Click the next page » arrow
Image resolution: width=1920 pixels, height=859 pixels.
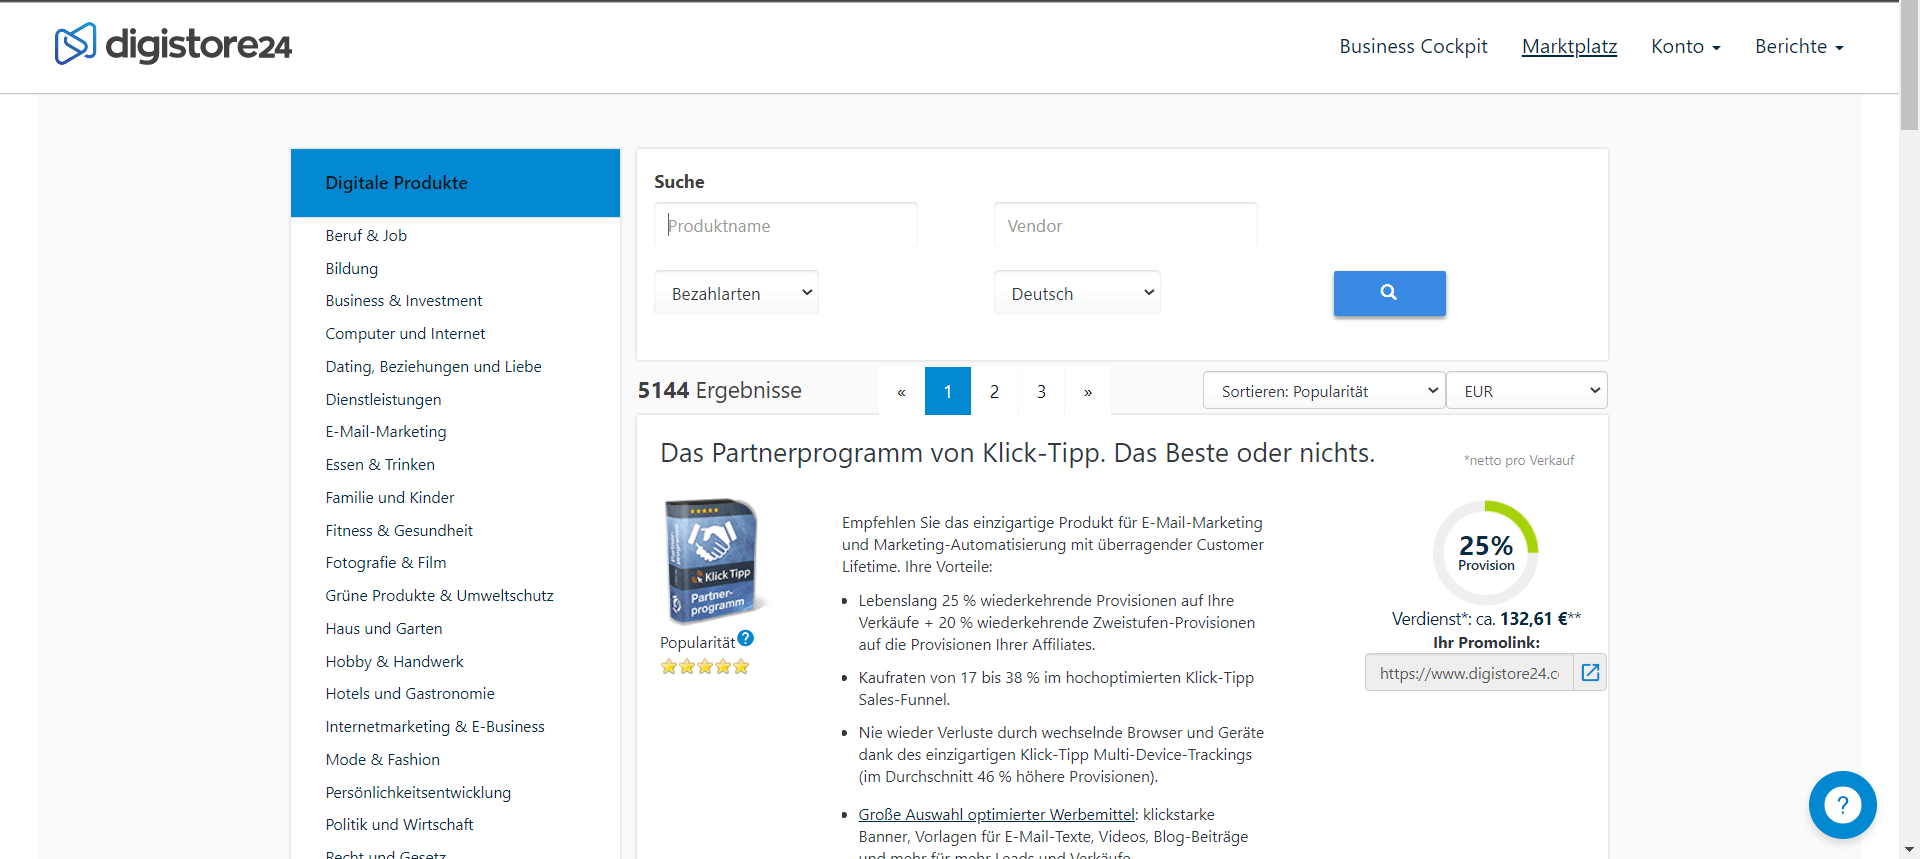click(x=1088, y=391)
